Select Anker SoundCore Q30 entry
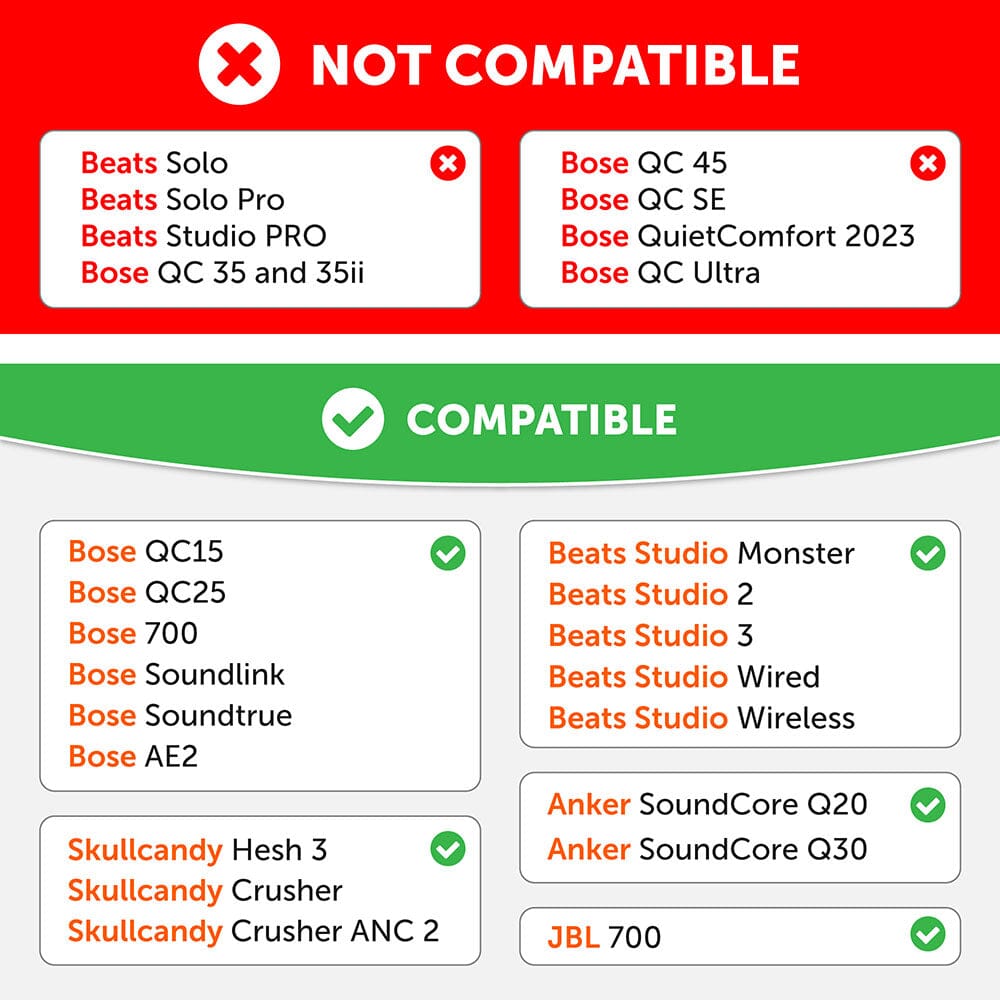This screenshot has width=1000, height=1000. pyautogui.click(x=707, y=849)
